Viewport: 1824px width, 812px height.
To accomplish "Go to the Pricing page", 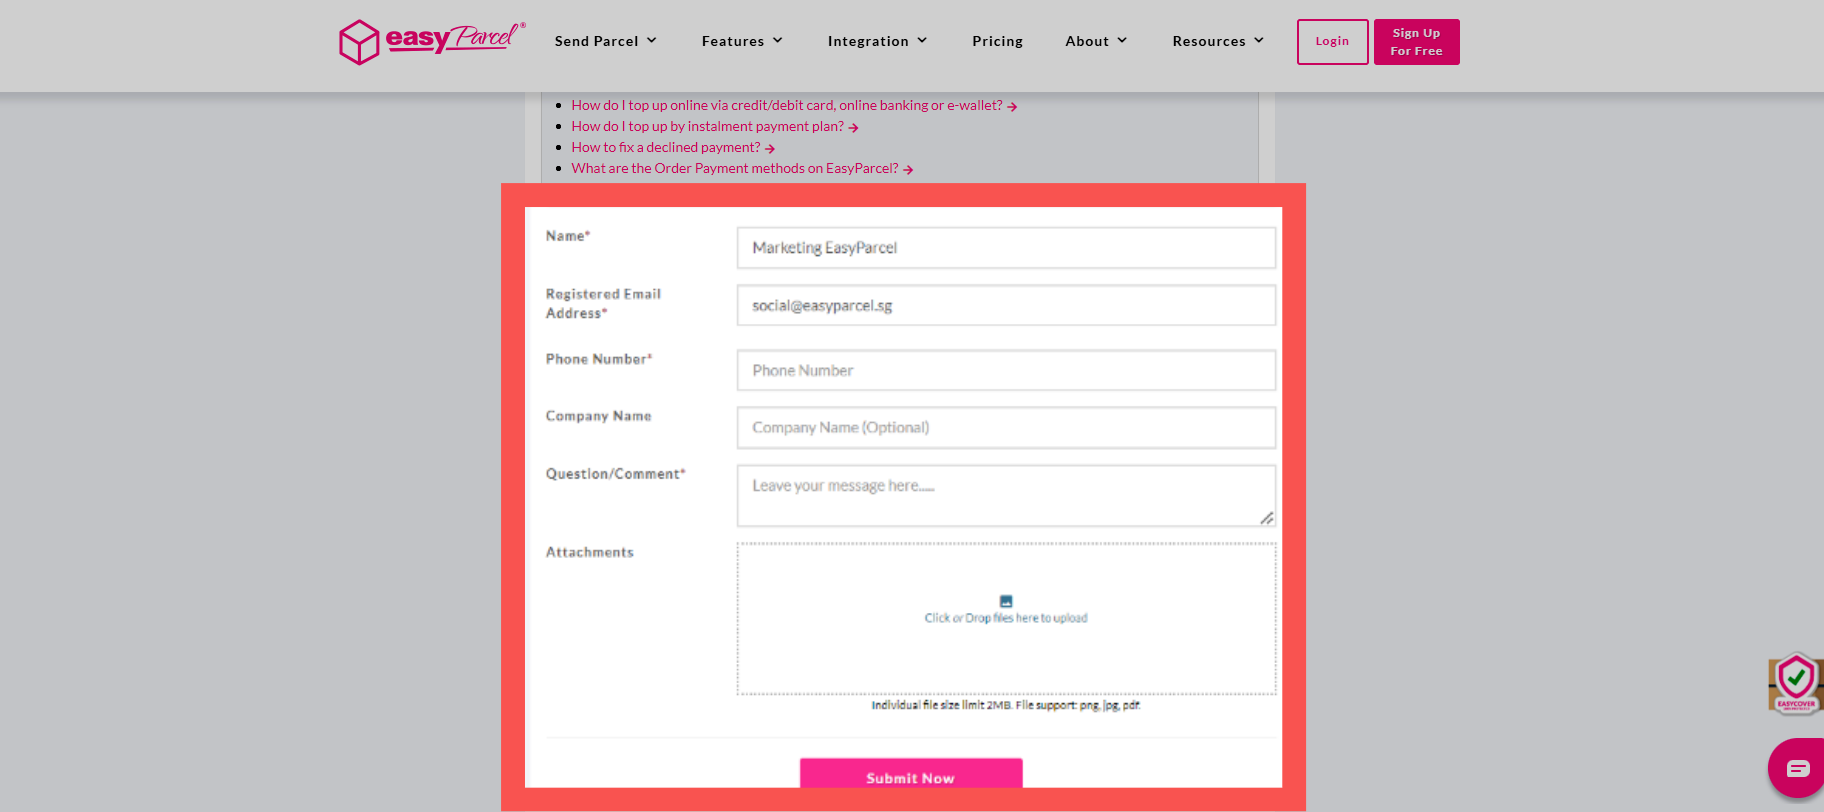I will tap(997, 41).
